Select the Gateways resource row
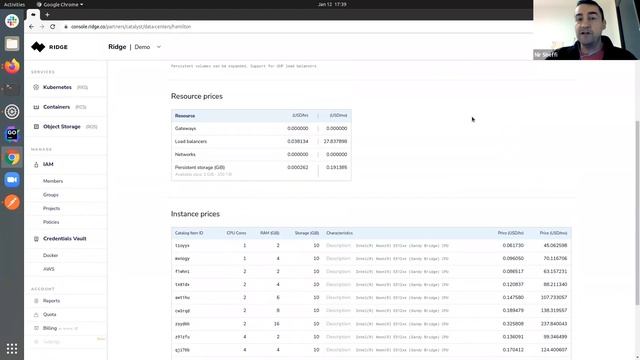 (x=261, y=129)
